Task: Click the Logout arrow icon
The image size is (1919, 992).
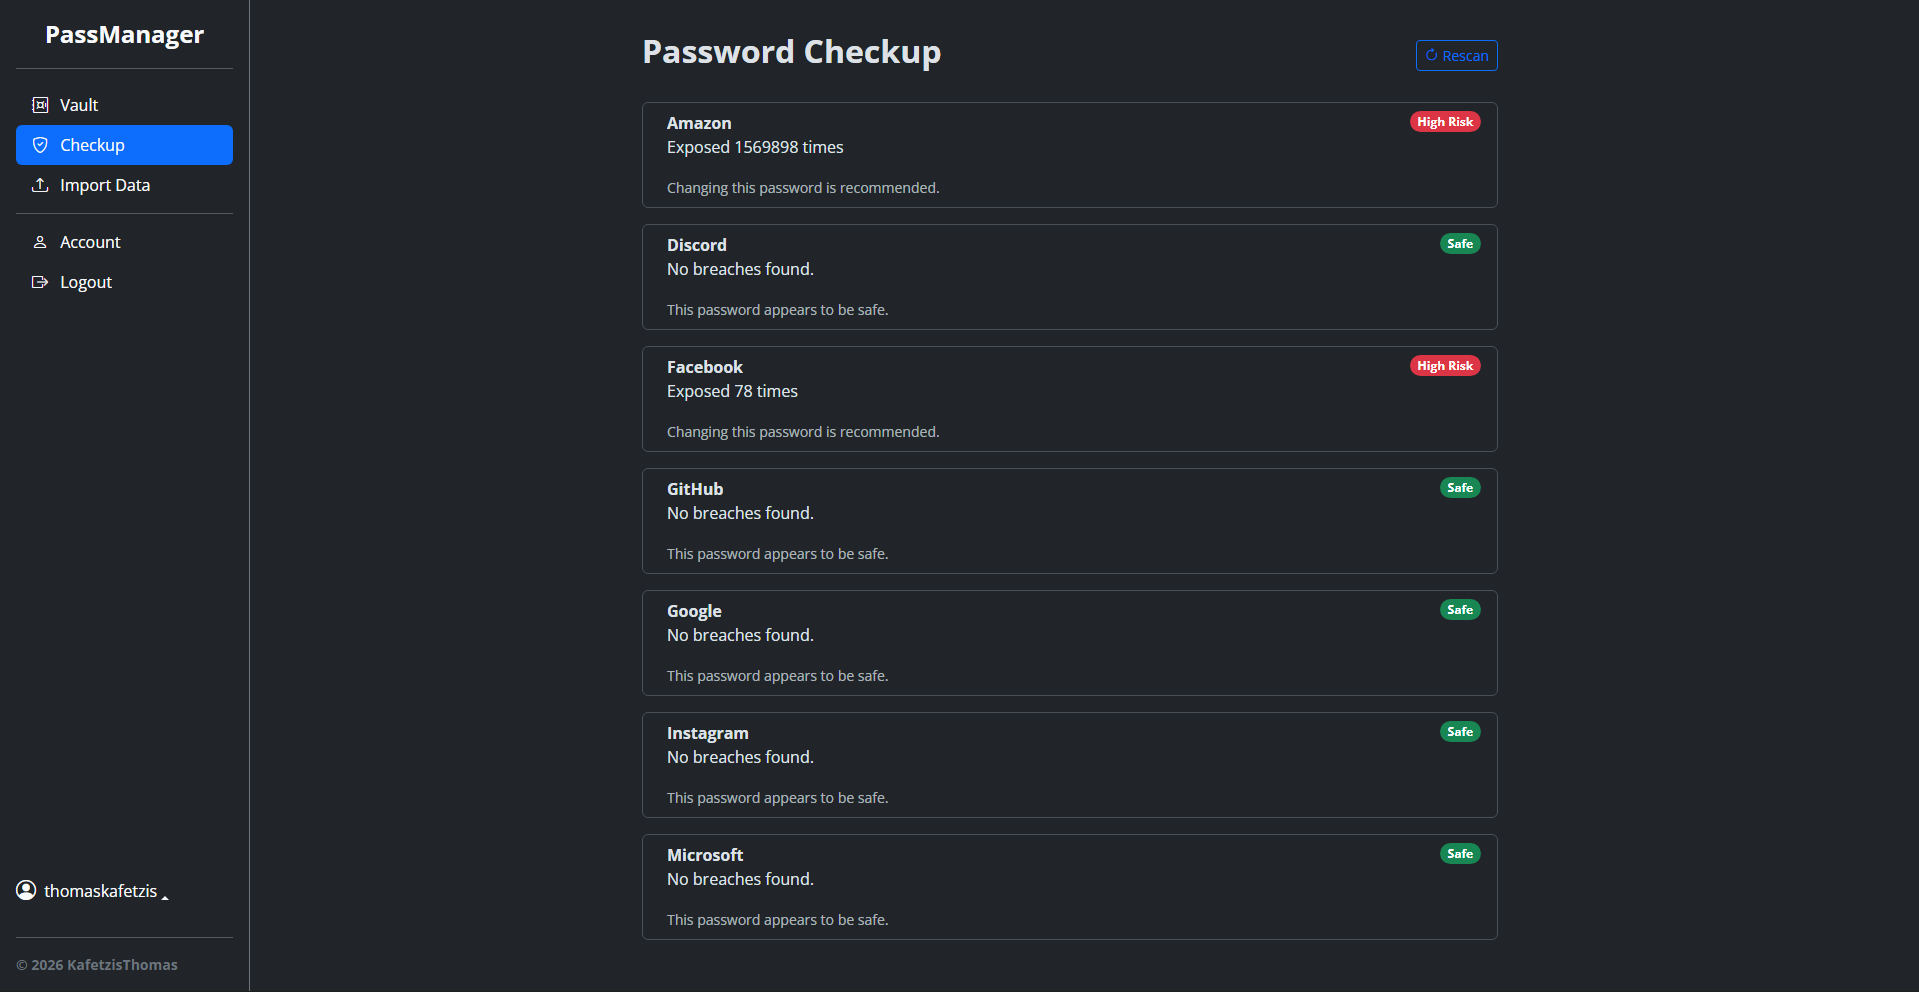Action: 40,282
